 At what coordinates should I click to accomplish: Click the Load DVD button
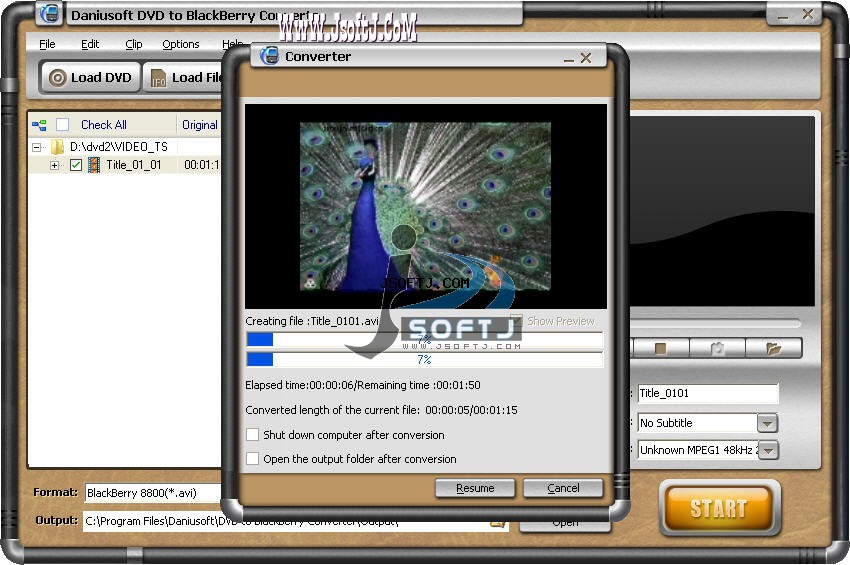click(x=90, y=78)
